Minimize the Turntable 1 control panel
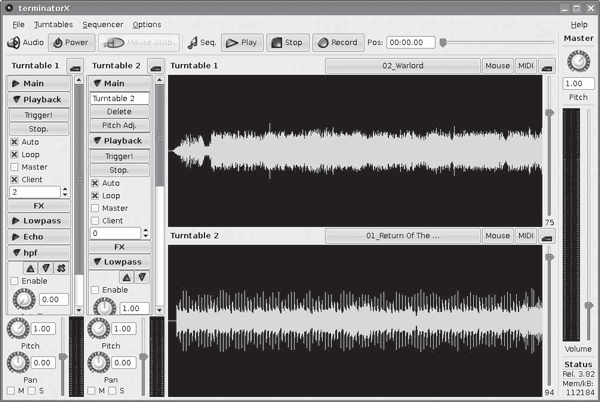The image size is (600, 402). tap(75, 66)
